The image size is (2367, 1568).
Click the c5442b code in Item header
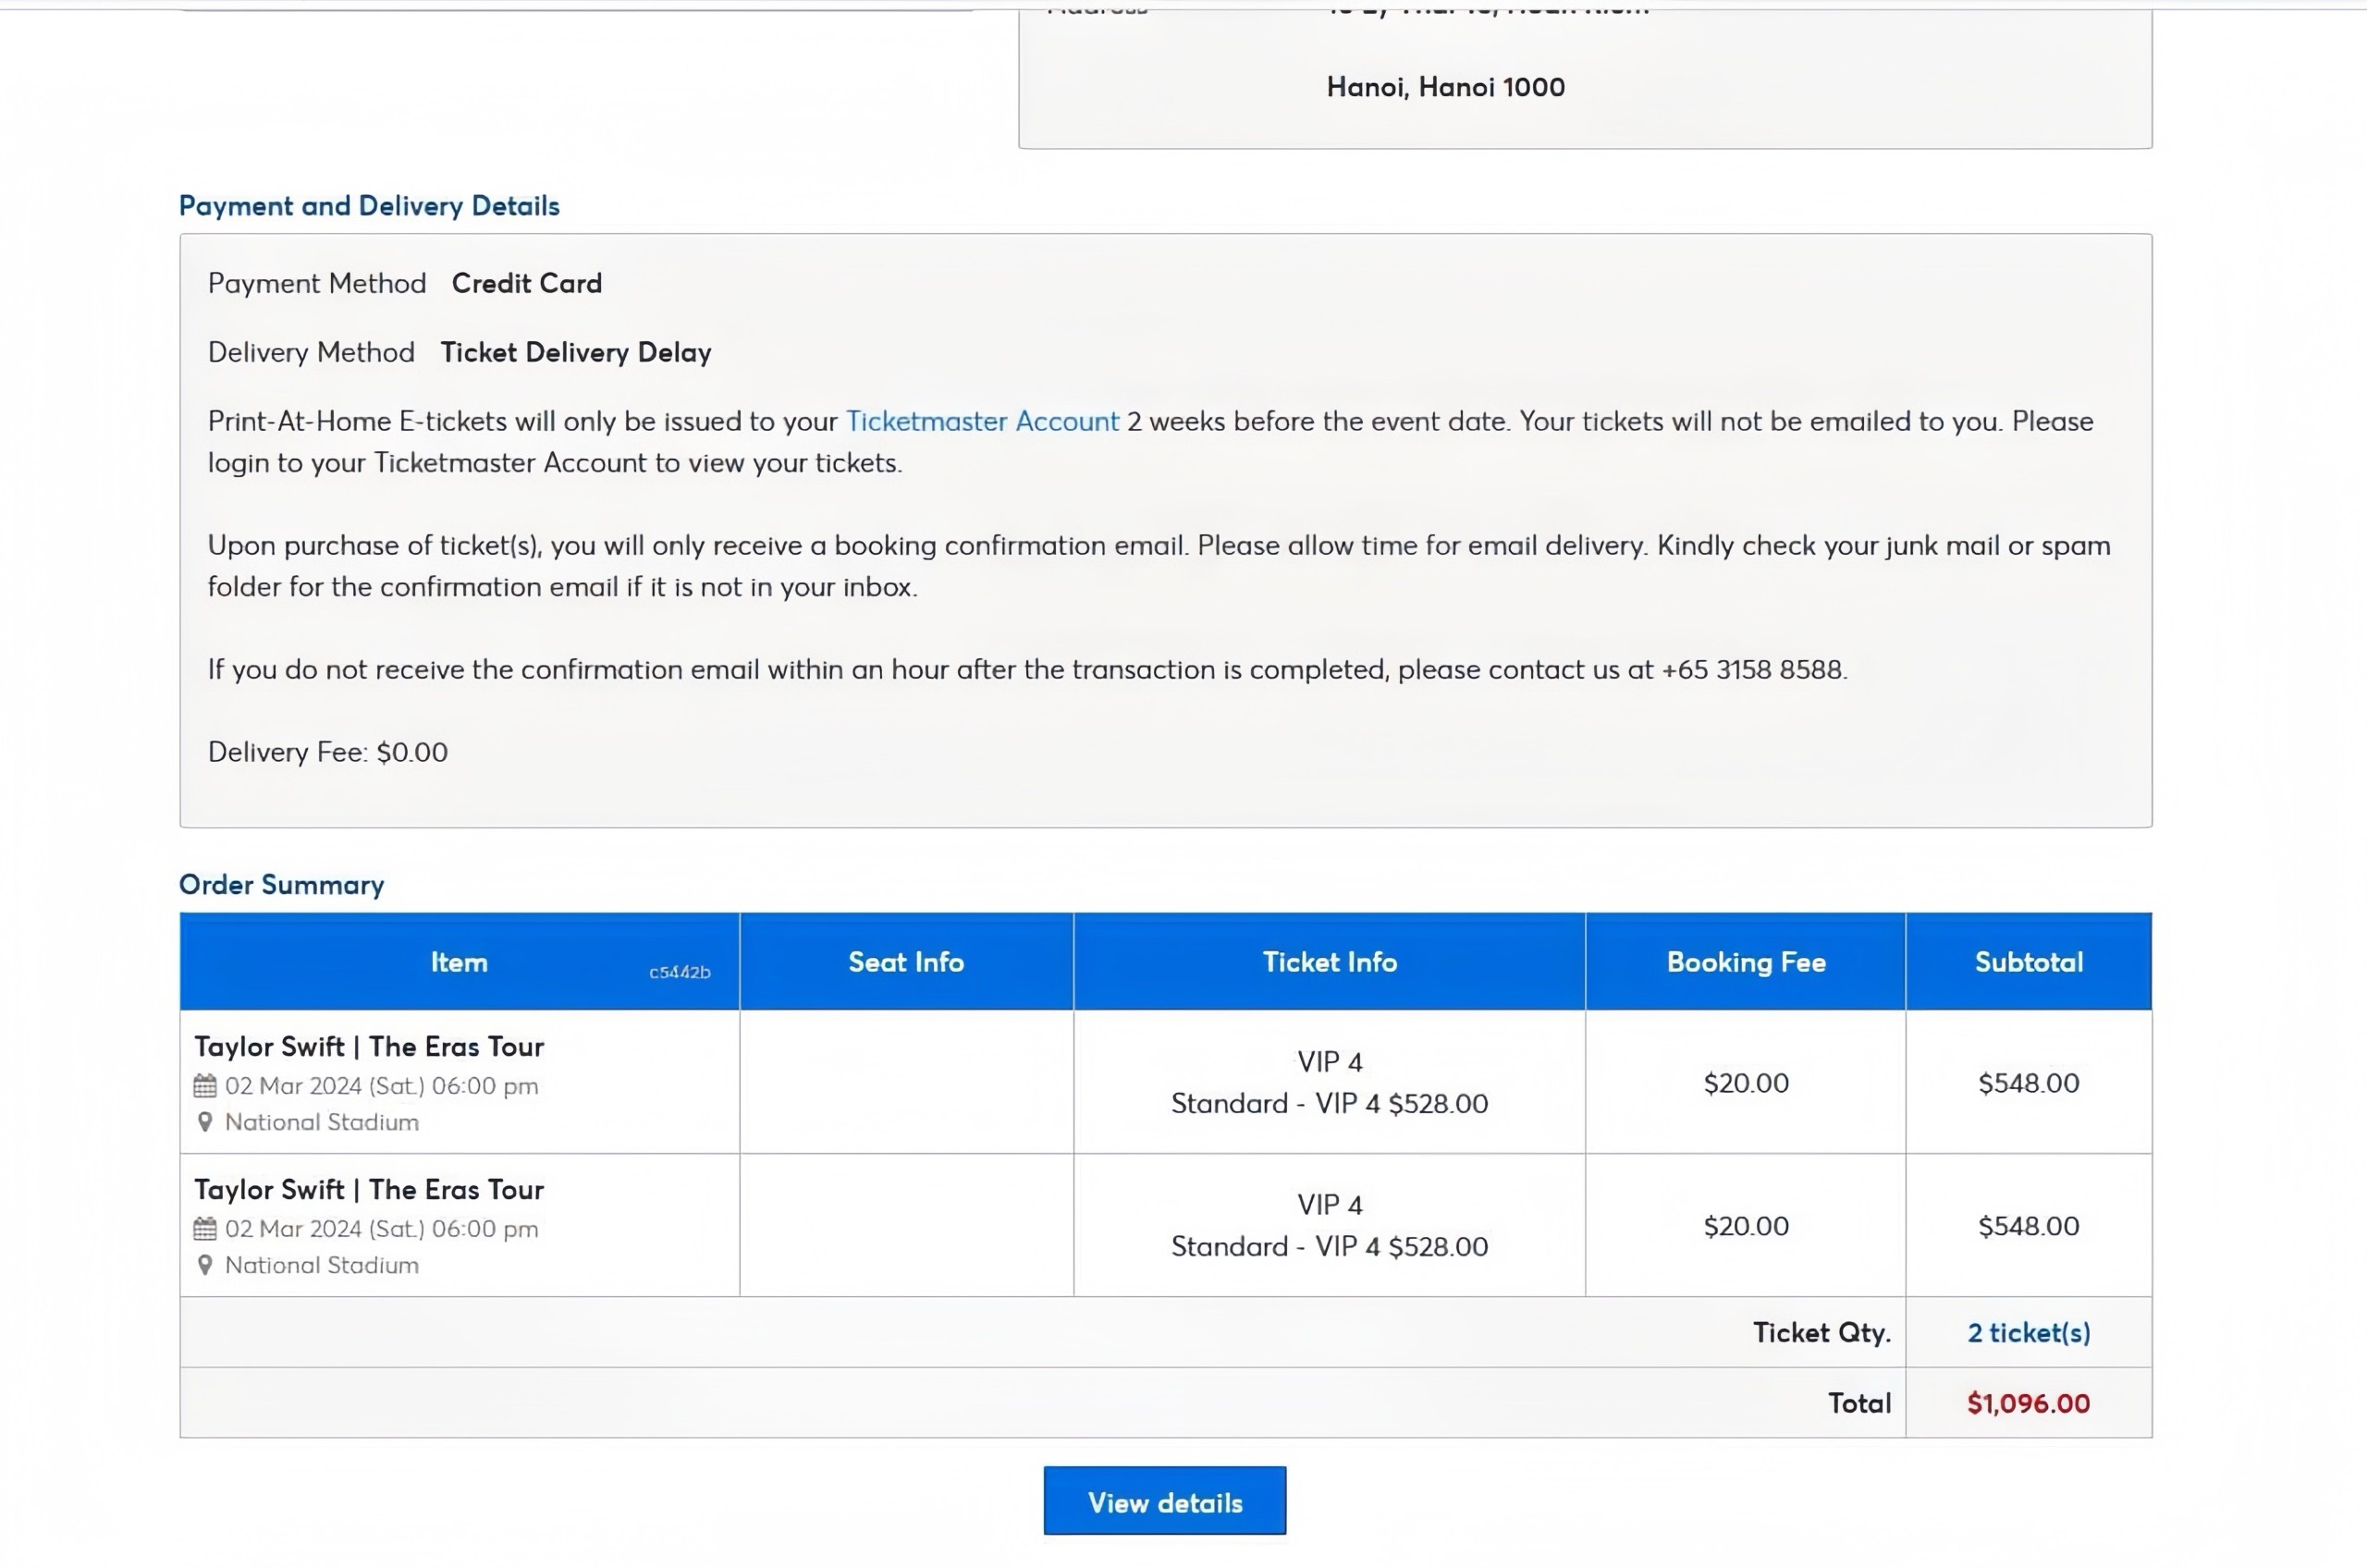[680, 972]
